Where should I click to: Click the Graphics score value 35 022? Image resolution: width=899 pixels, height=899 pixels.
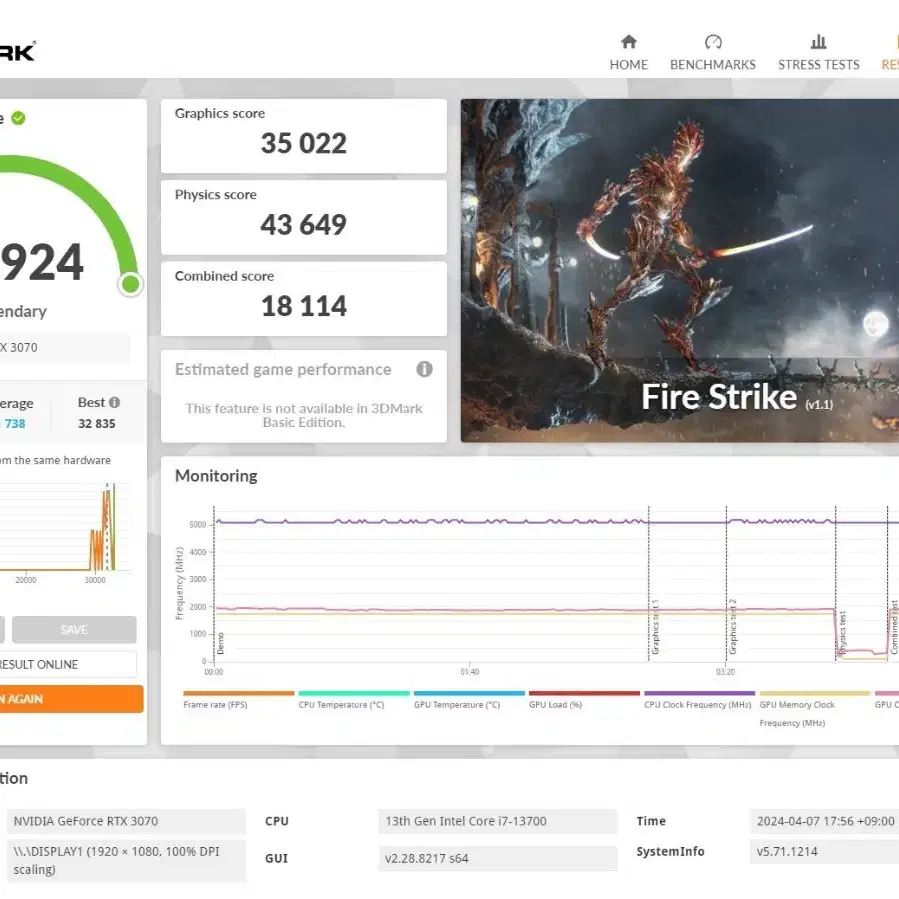[304, 143]
